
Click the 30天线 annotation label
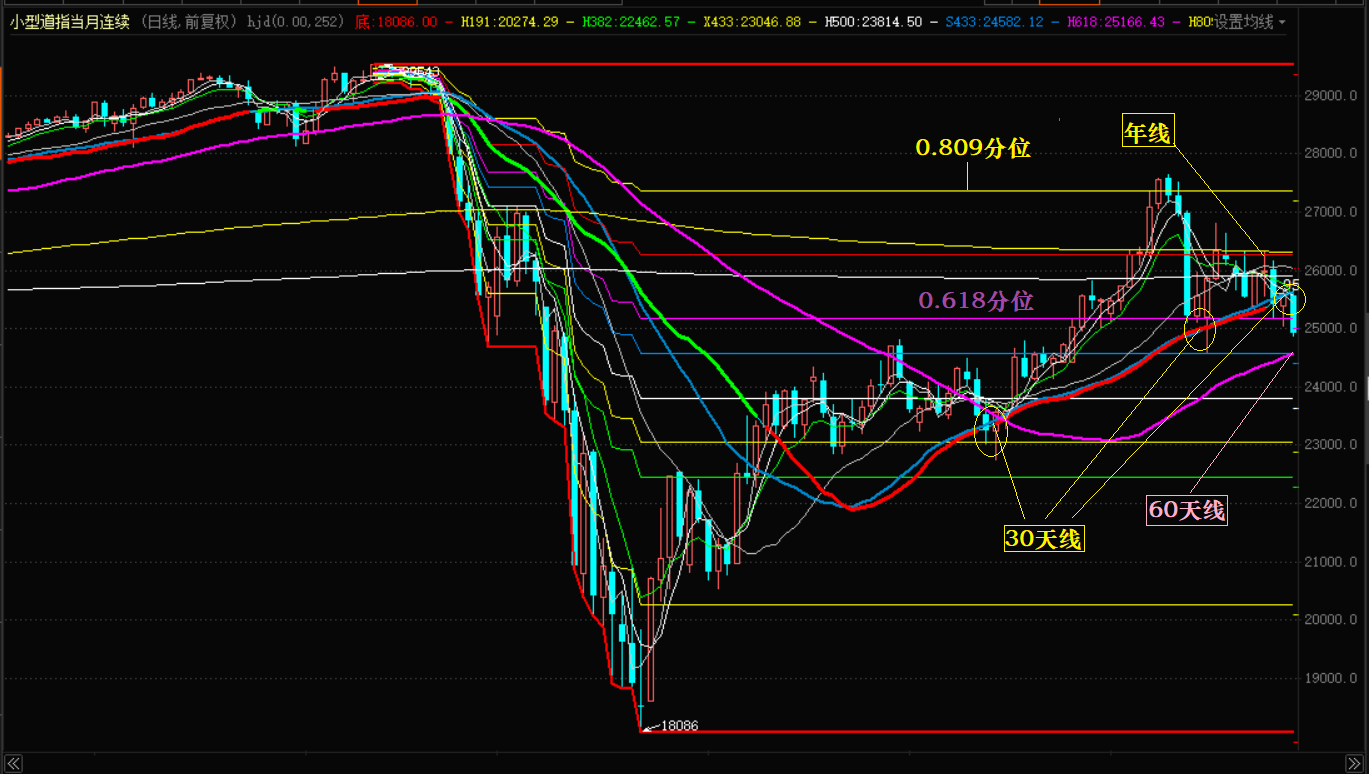(1044, 539)
